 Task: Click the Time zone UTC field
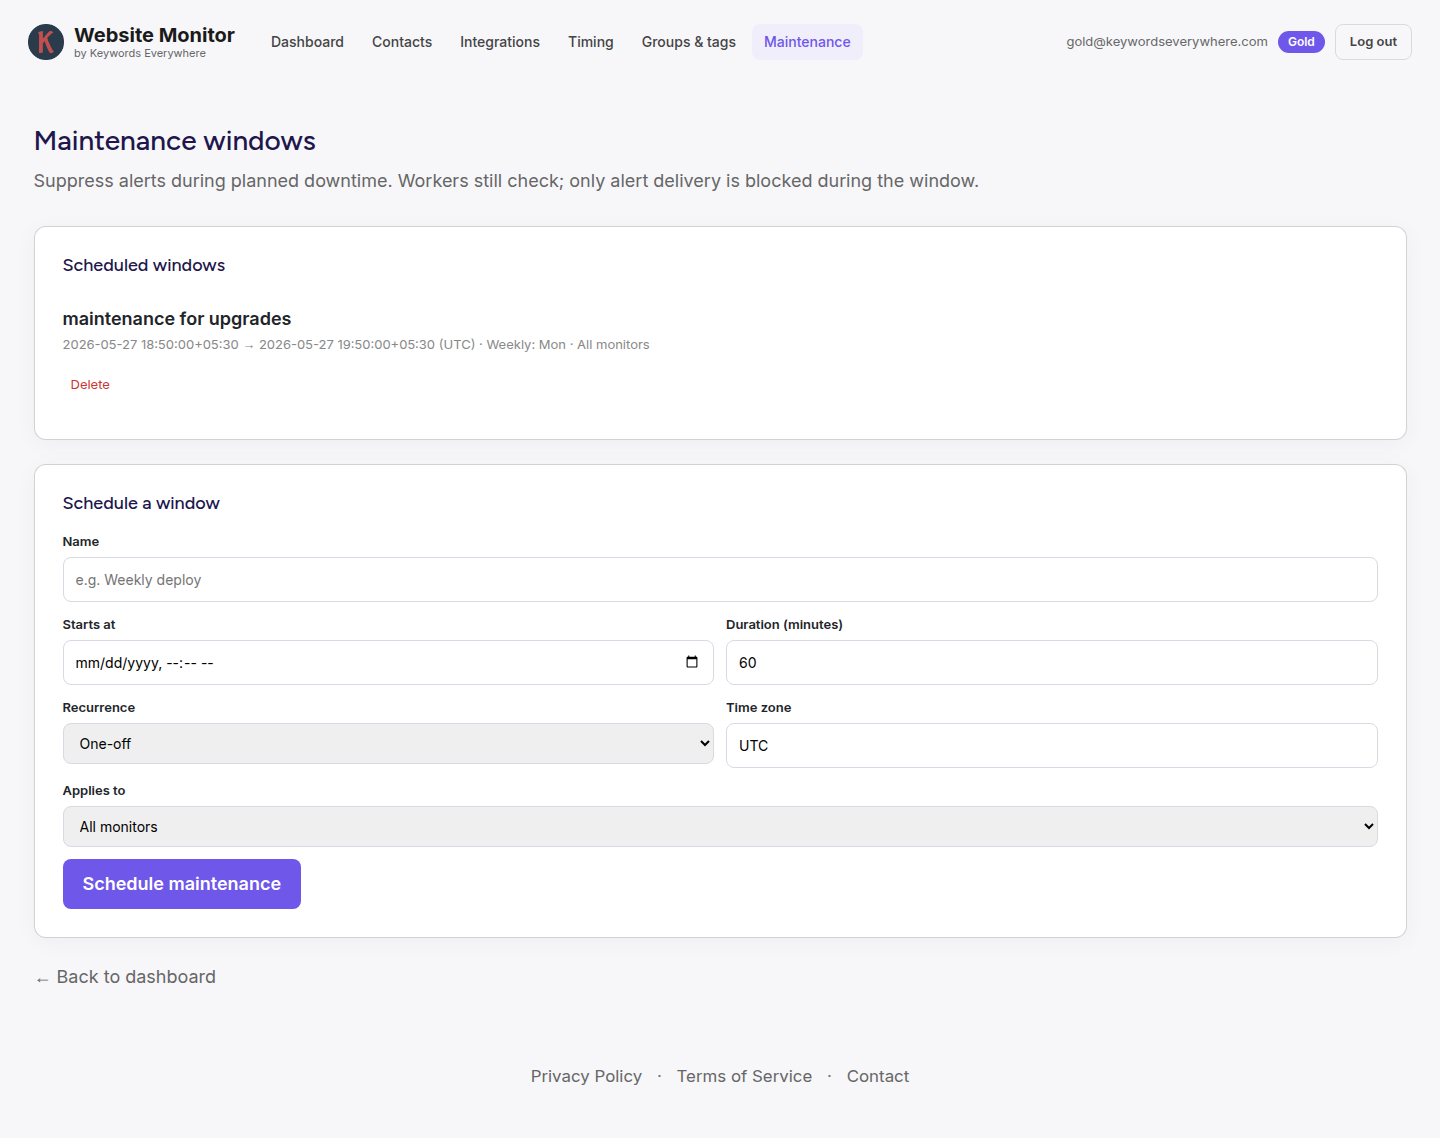tap(1052, 746)
